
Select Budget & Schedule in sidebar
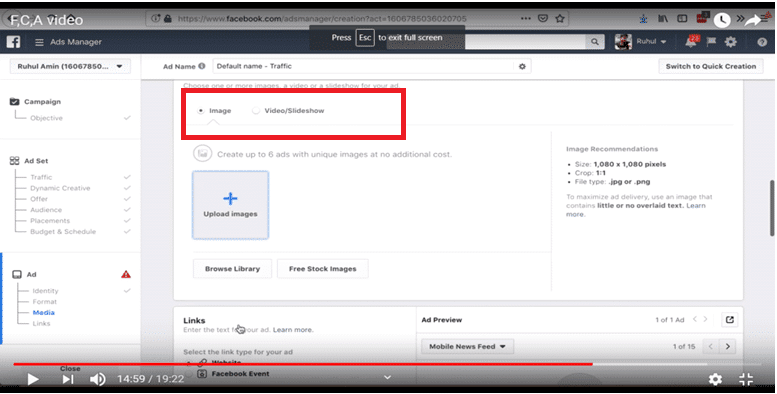click(x=63, y=231)
